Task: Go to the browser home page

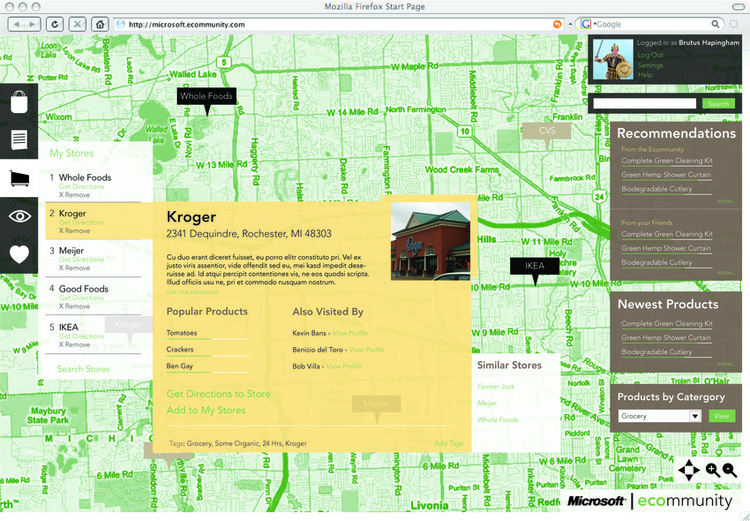Action: coord(100,24)
